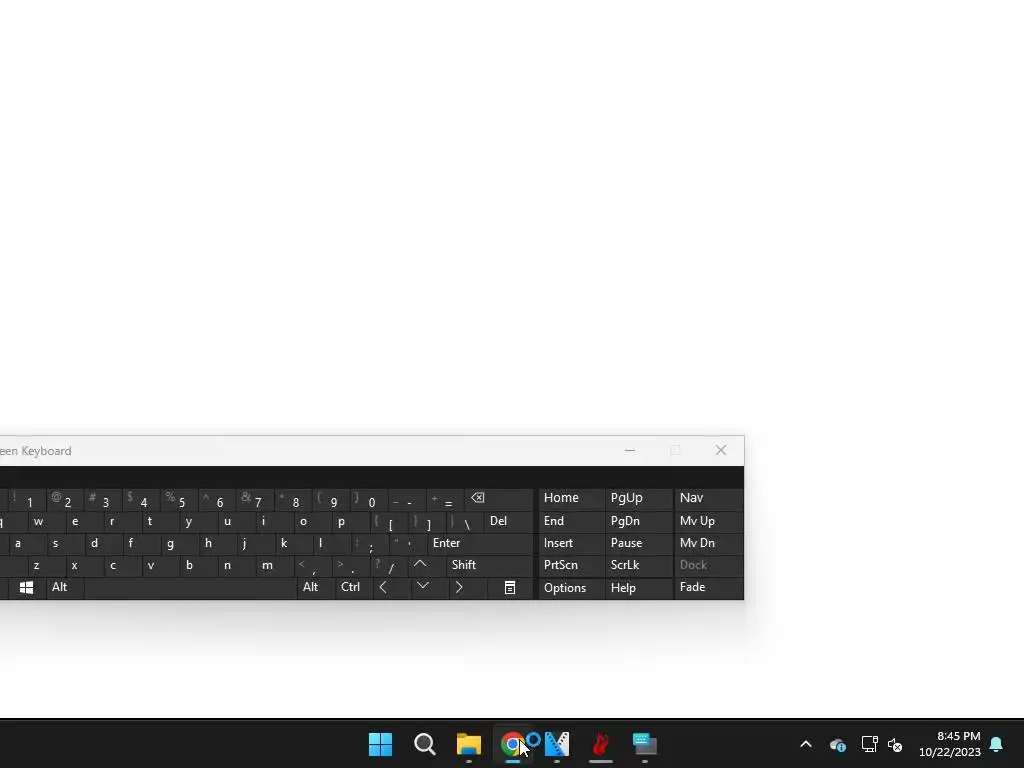Open clock and date 8:45 PM
This screenshot has width=1024, height=768.
[950, 744]
